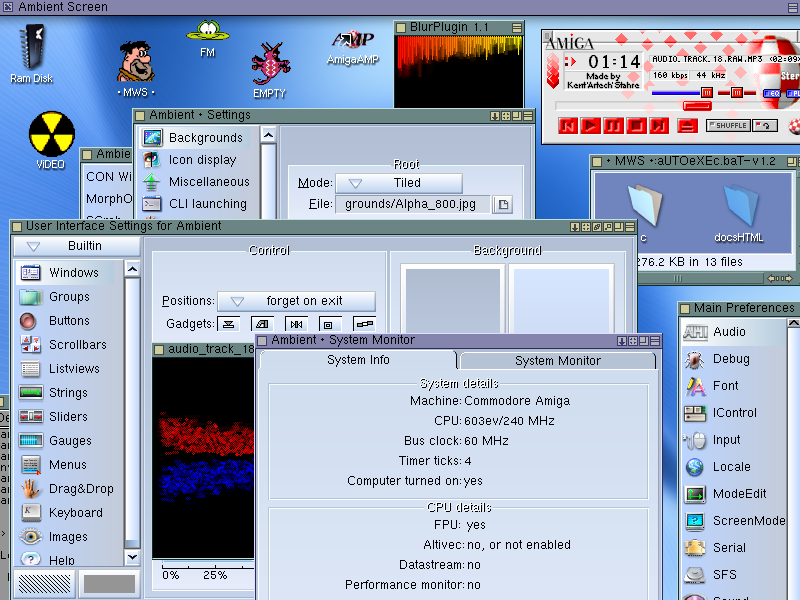Skip to previous track in AmigaAMP
This screenshot has width=800, height=600.
(568, 126)
